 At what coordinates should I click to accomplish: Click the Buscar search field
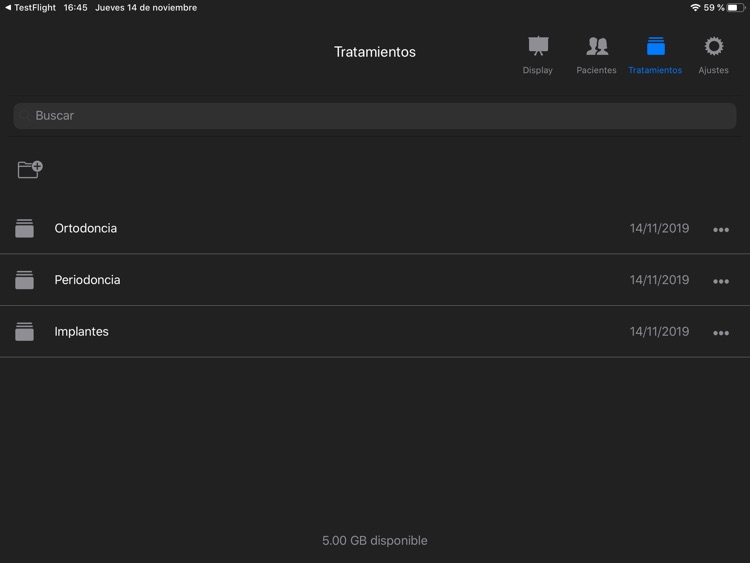(x=375, y=116)
